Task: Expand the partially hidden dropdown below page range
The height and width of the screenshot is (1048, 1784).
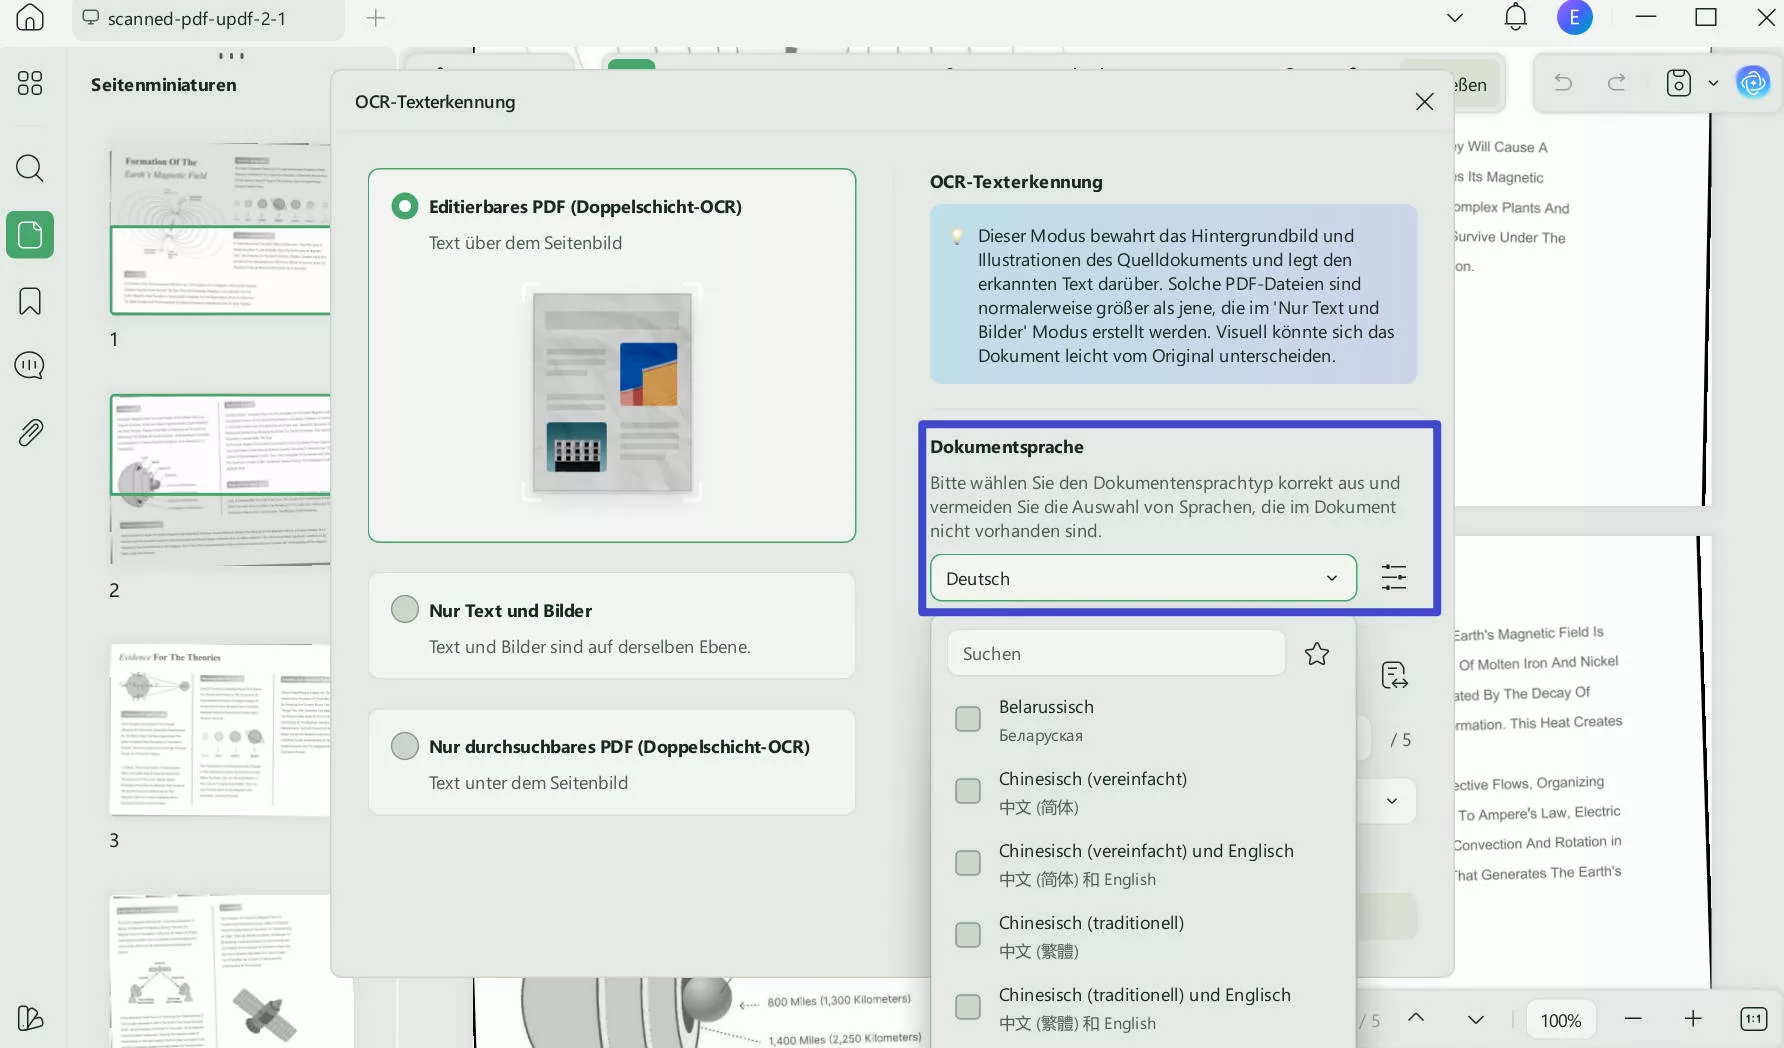Action: pyautogui.click(x=1391, y=801)
